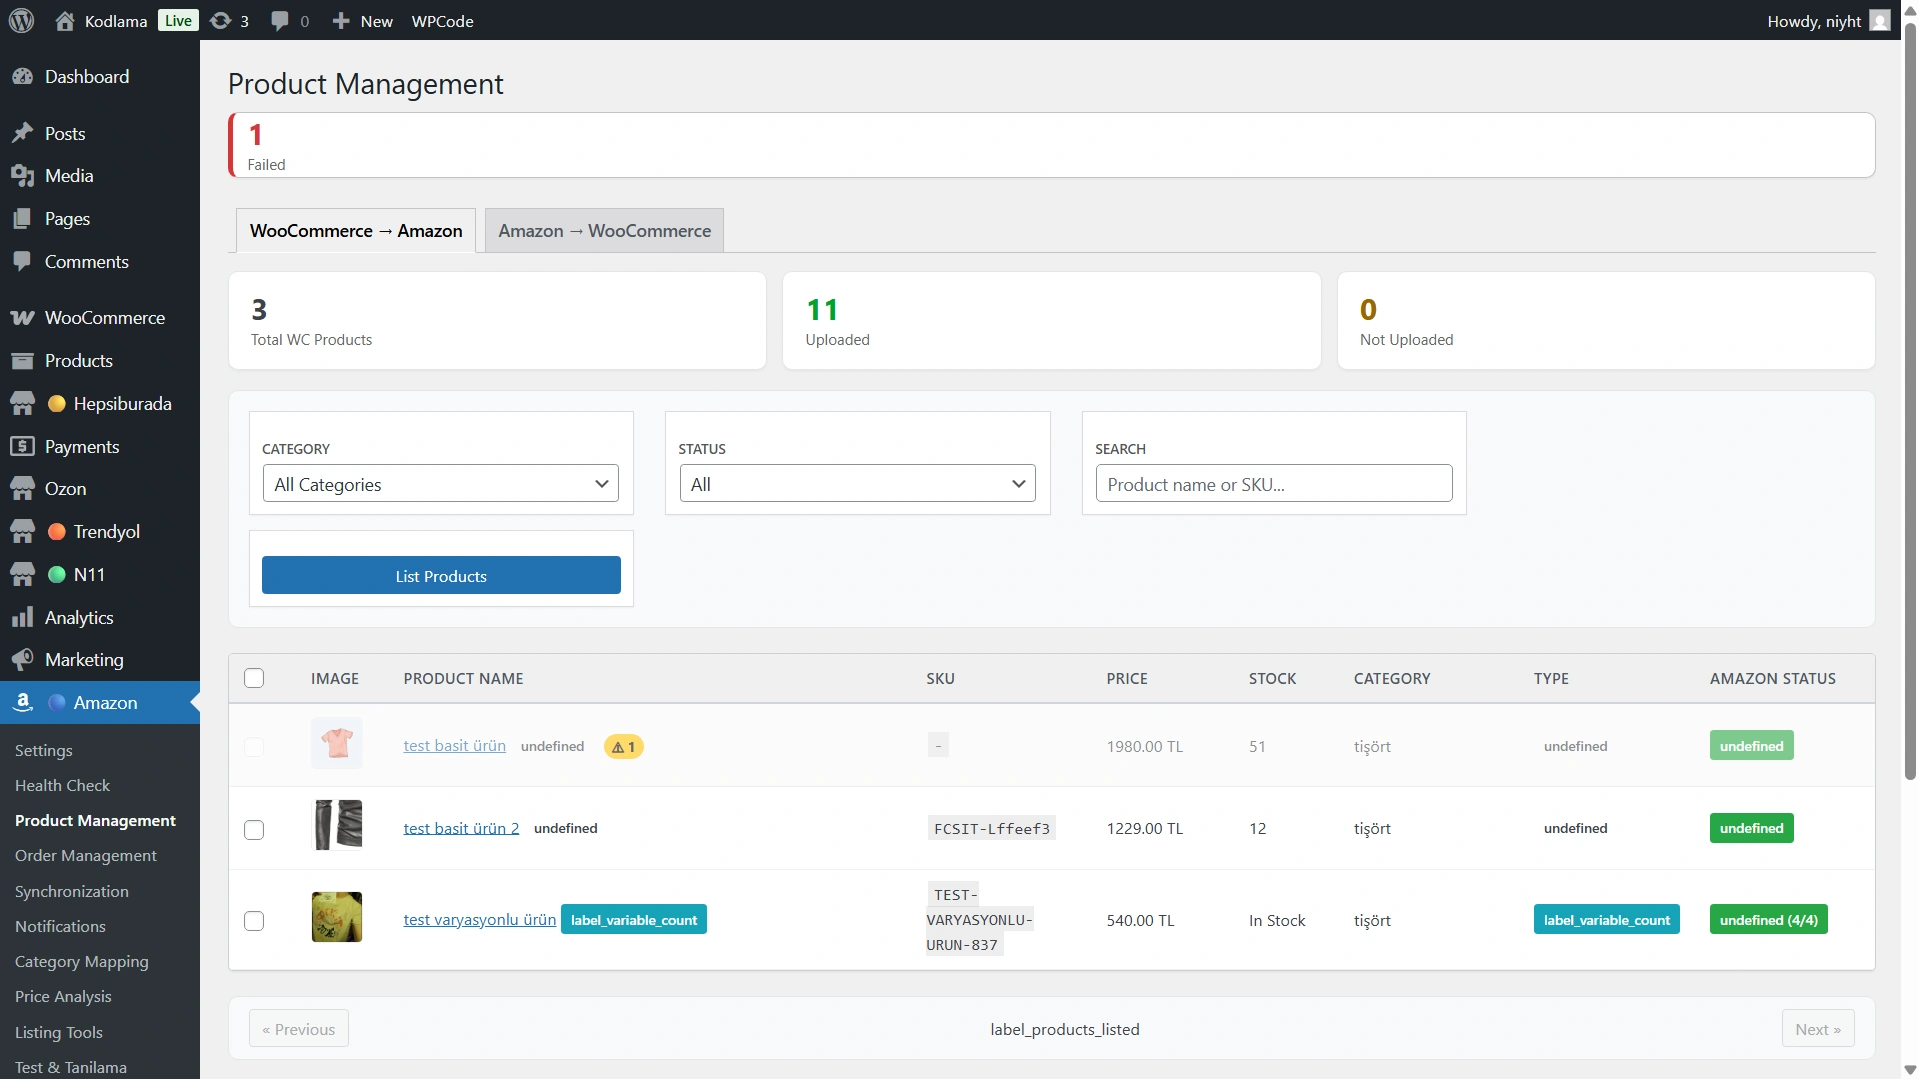Click the WordPress logo icon
Image resolution: width=1919 pixels, height=1079 pixels.
tap(22, 20)
